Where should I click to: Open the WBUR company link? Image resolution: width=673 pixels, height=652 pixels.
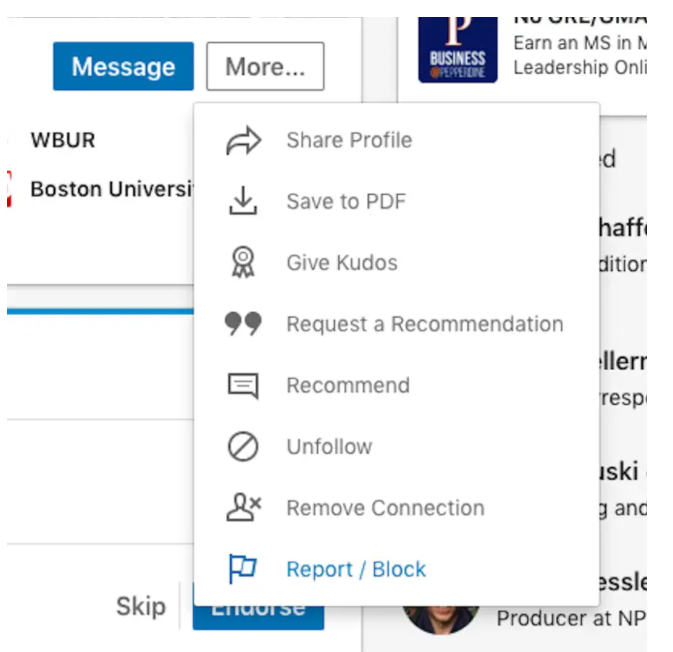(63, 140)
